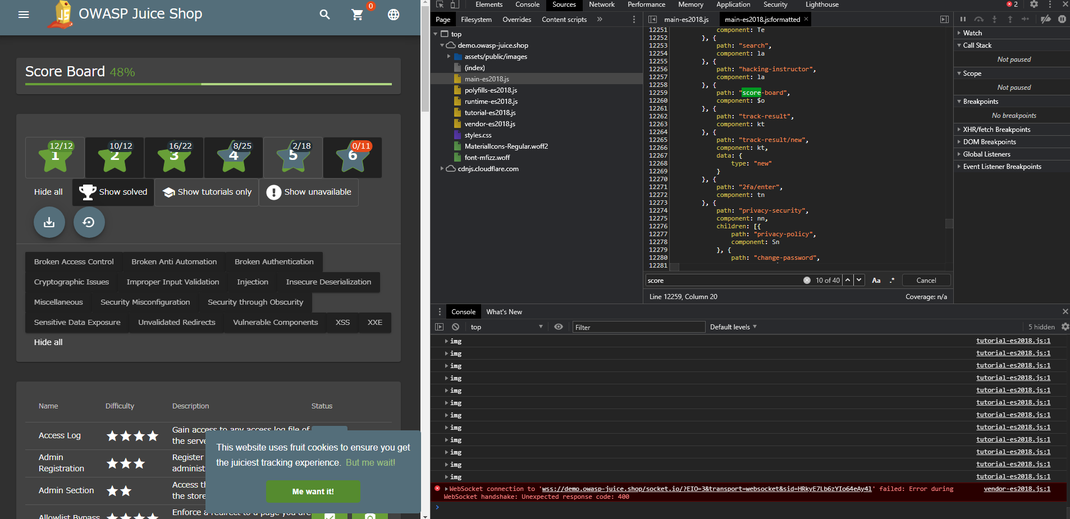Viewport: 1070px width, 519px height.
Task: Toggle regex option in search bar
Action: (x=892, y=280)
